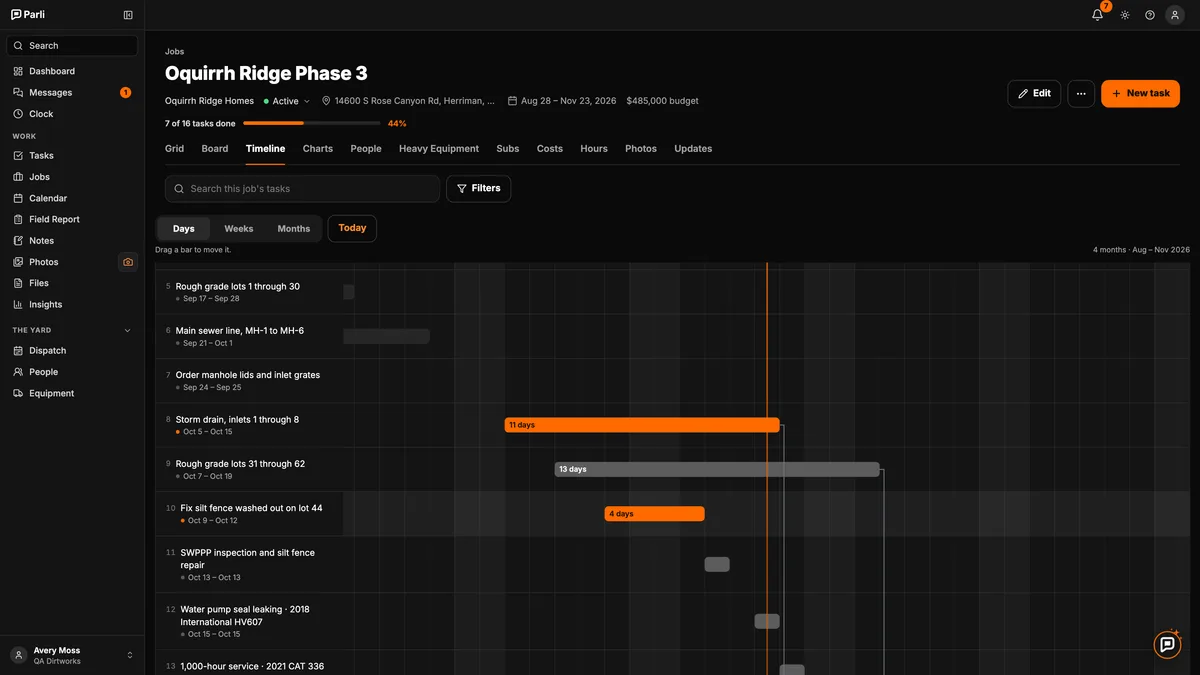Click the Edit button
The image size is (1200, 675).
(1034, 93)
